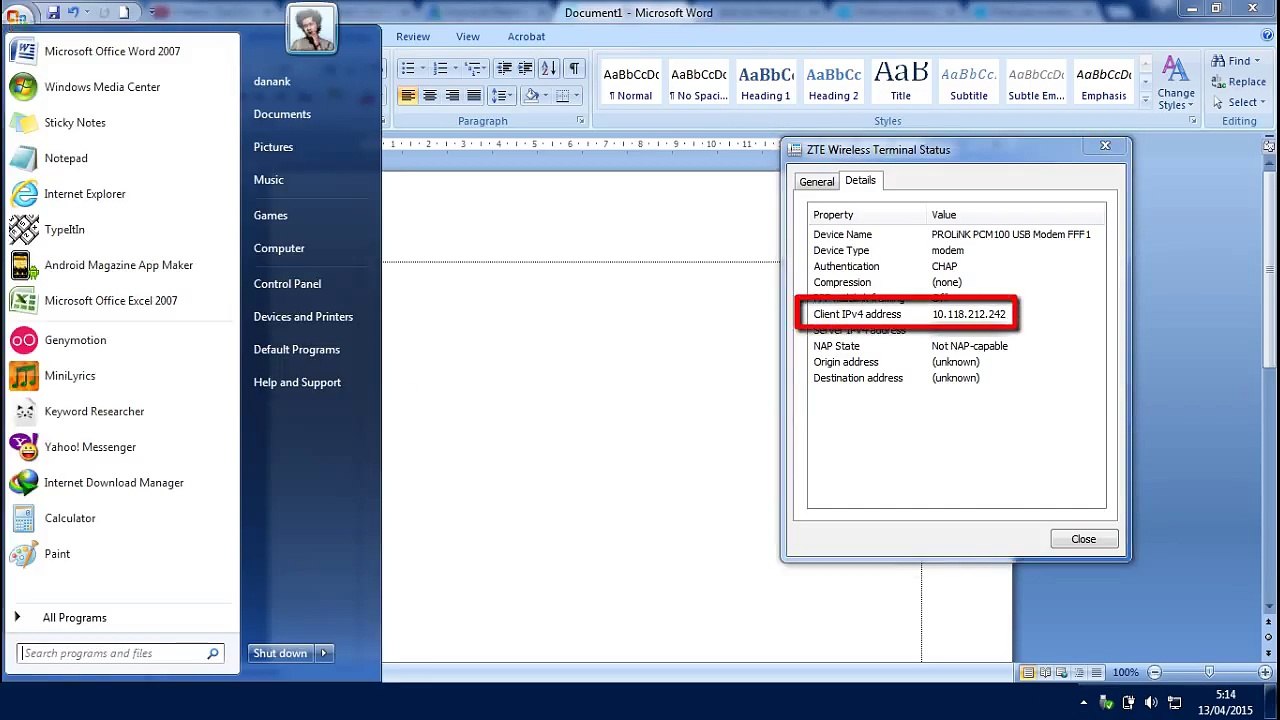Open Documents folder from Start menu
This screenshot has width=1280, height=720.
pos(282,114)
